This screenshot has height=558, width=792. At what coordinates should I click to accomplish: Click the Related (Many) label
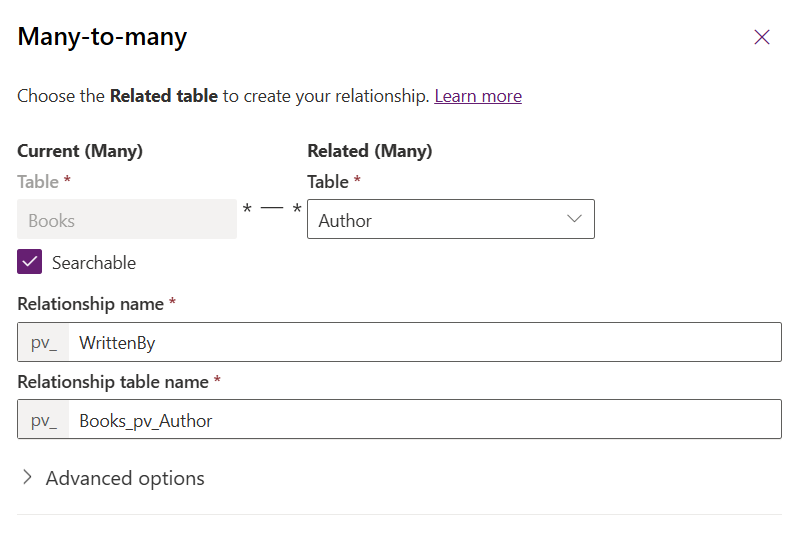(x=370, y=151)
